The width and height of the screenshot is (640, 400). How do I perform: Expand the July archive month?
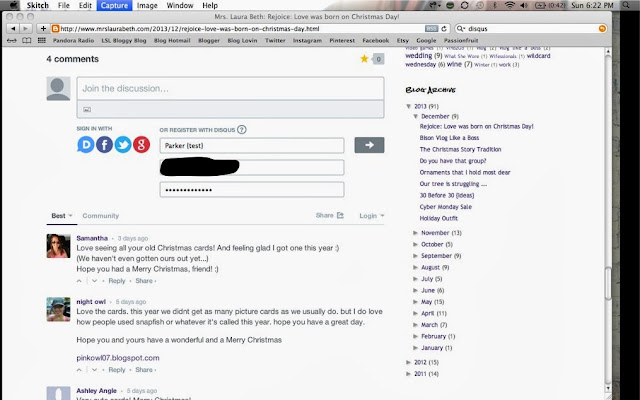pyautogui.click(x=416, y=279)
